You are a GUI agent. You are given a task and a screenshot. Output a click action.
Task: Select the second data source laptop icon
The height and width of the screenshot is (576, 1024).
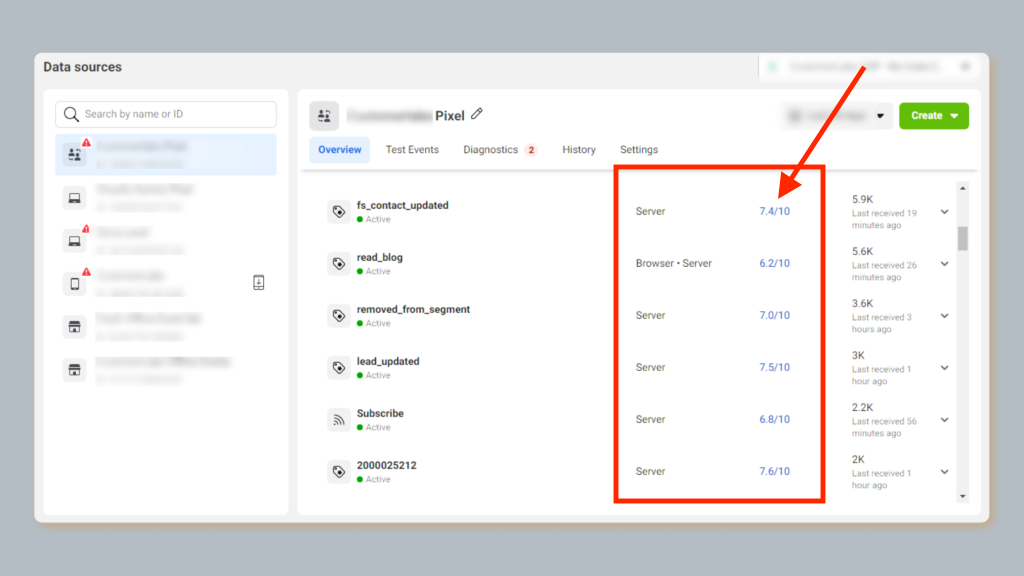74,198
